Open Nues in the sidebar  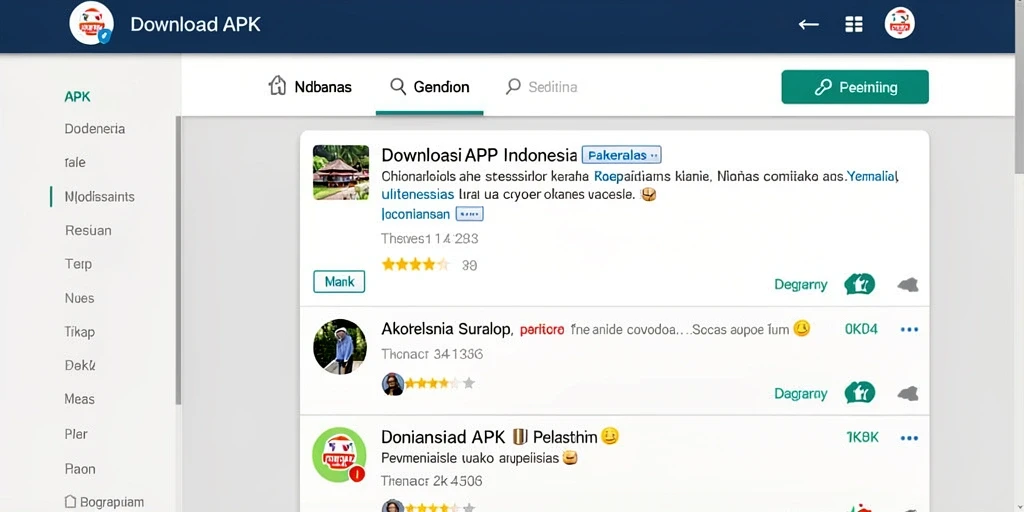coord(80,298)
